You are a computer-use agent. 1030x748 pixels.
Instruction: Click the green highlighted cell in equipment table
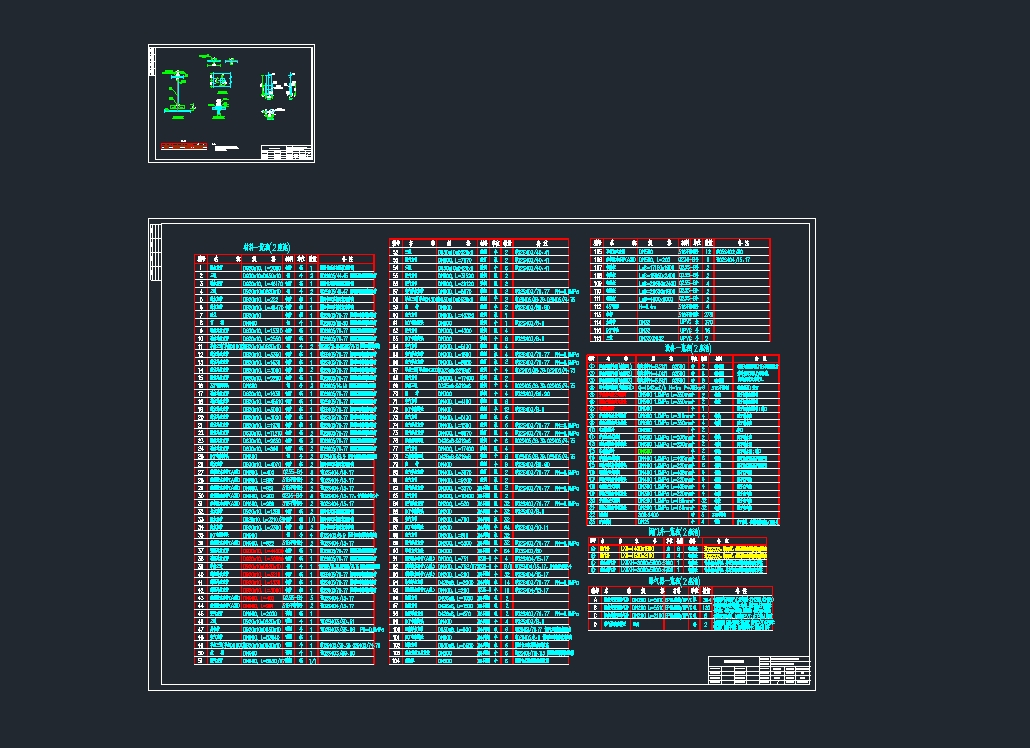coord(645,452)
